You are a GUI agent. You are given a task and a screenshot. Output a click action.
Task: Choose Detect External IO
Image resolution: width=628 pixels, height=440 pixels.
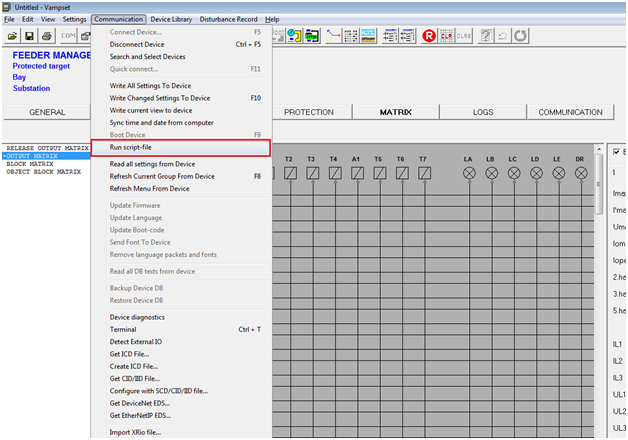181,342
